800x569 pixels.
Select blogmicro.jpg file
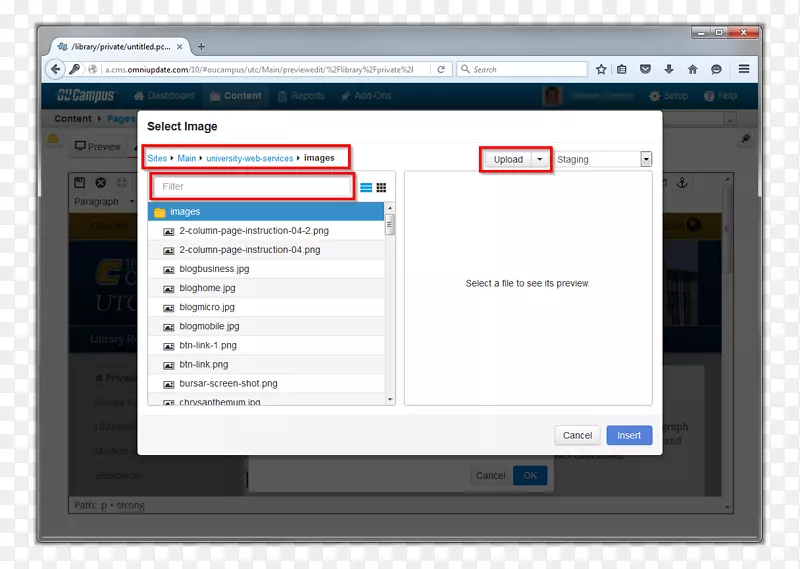266,307
